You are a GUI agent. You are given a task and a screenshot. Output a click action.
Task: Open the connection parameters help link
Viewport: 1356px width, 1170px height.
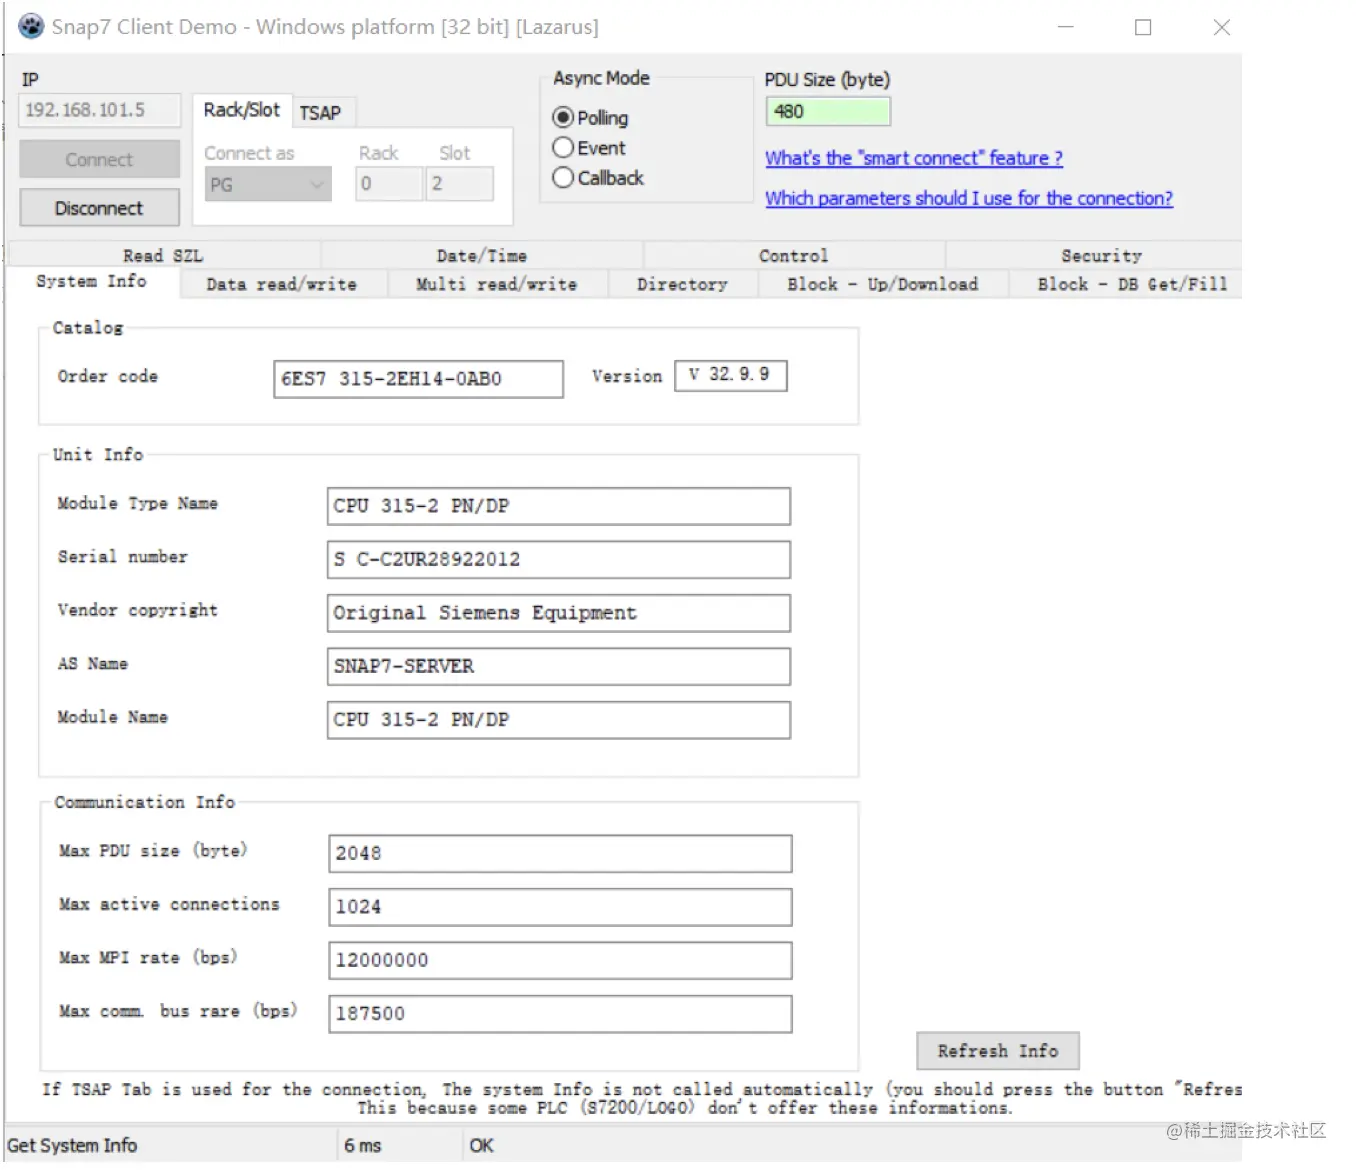[969, 198]
